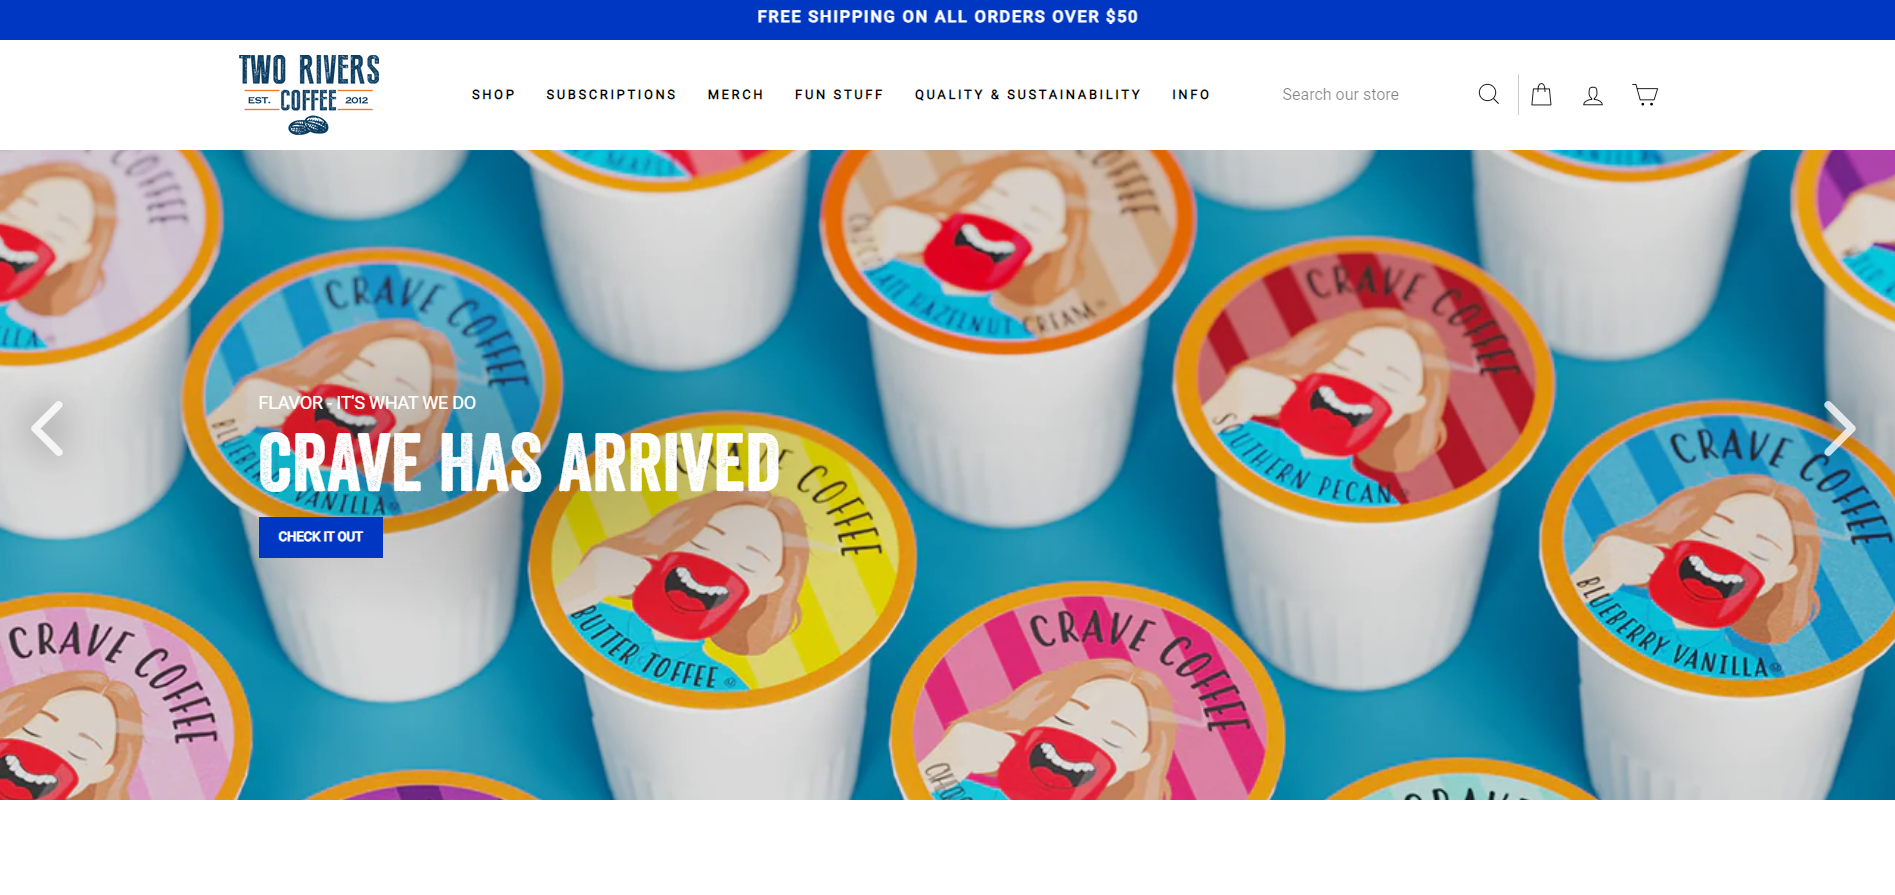
Task: Open the shopping bag icon
Action: [x=1541, y=94]
